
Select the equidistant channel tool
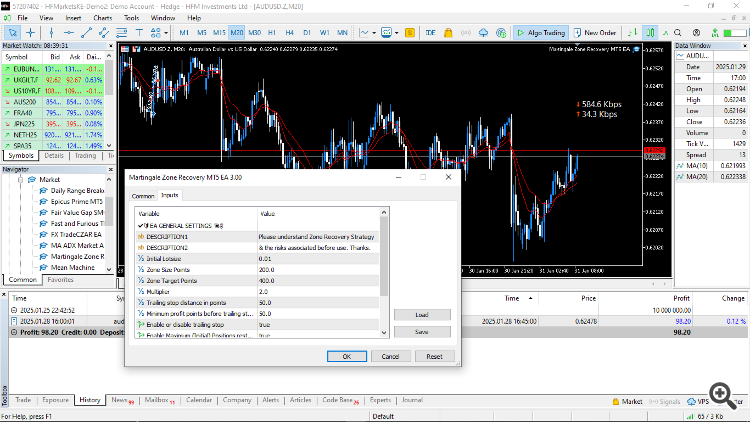click(x=104, y=33)
